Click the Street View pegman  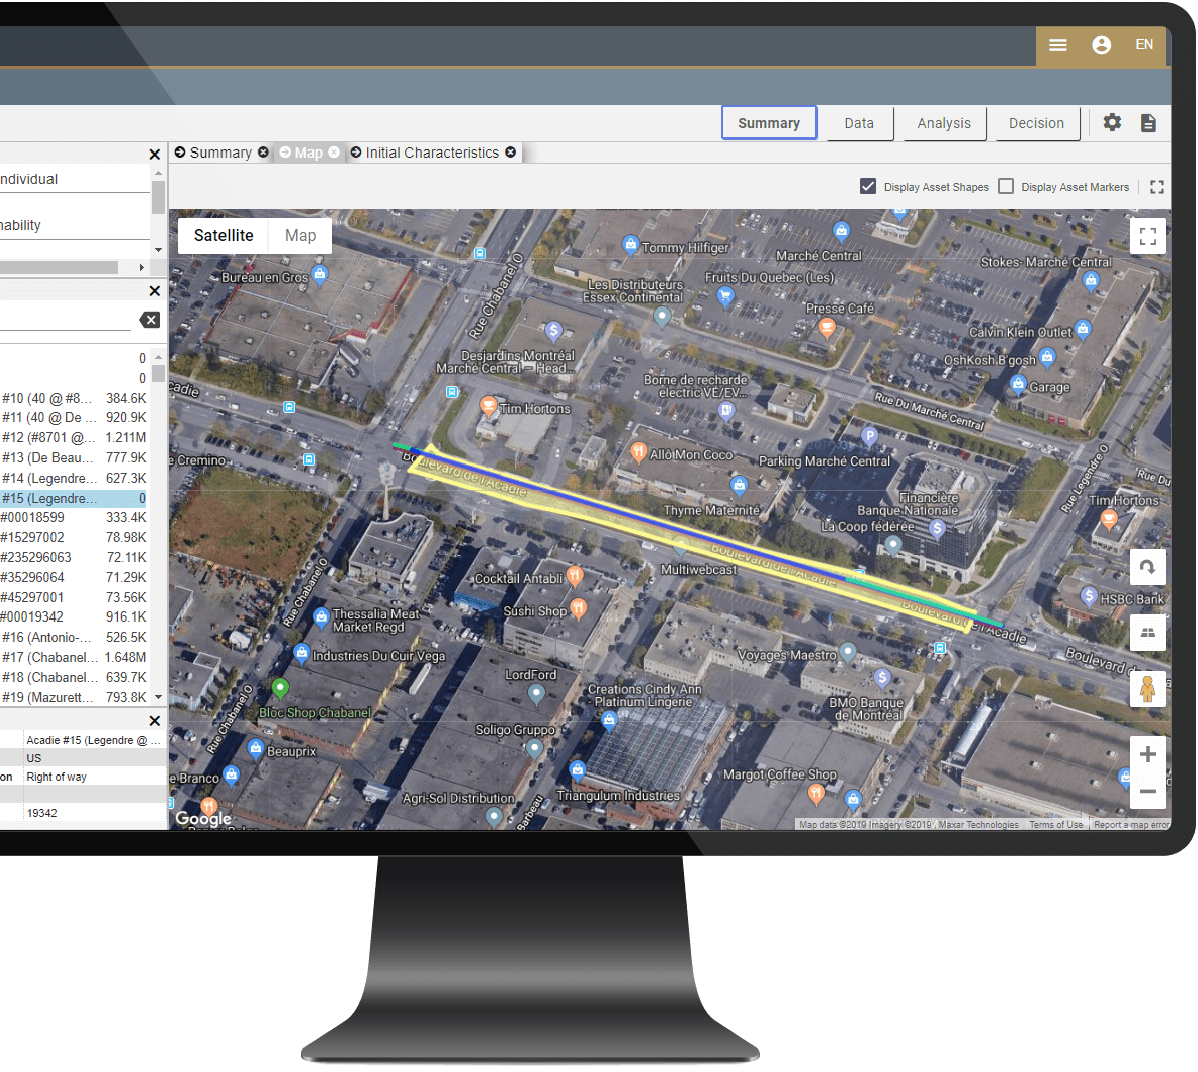pyautogui.click(x=1148, y=689)
